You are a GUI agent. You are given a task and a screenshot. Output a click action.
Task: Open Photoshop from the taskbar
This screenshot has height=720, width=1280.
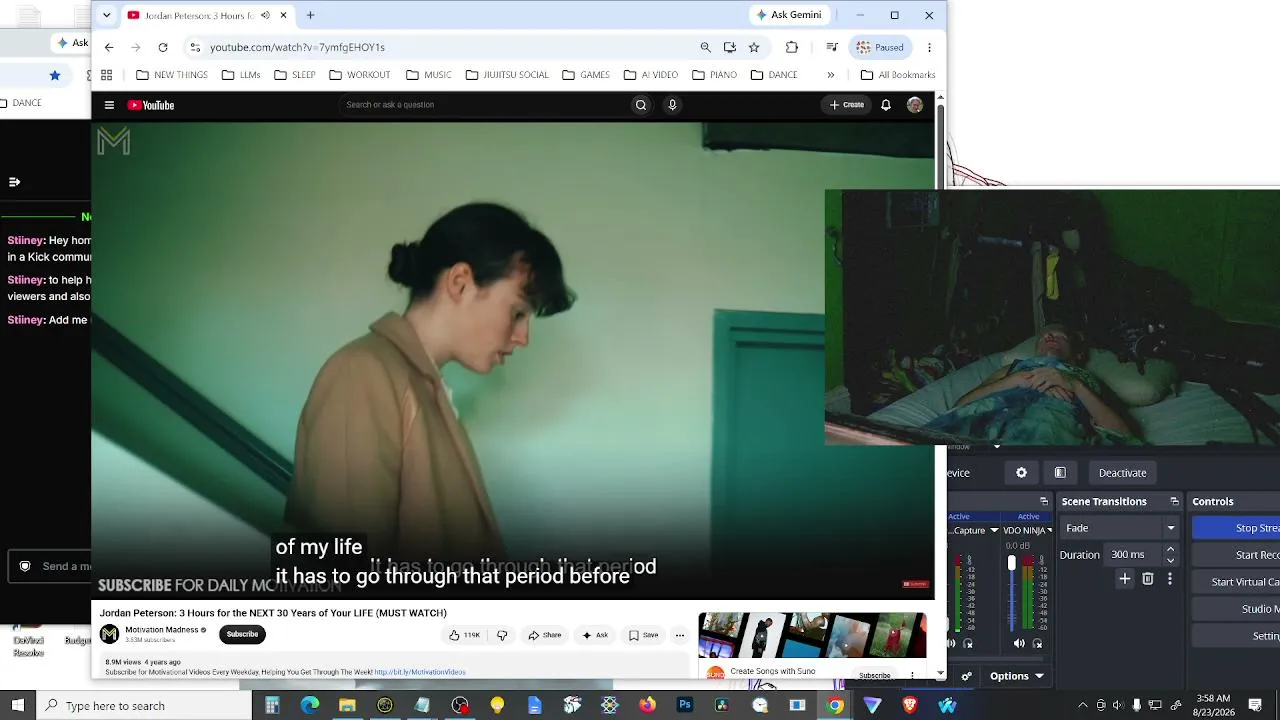click(x=685, y=705)
